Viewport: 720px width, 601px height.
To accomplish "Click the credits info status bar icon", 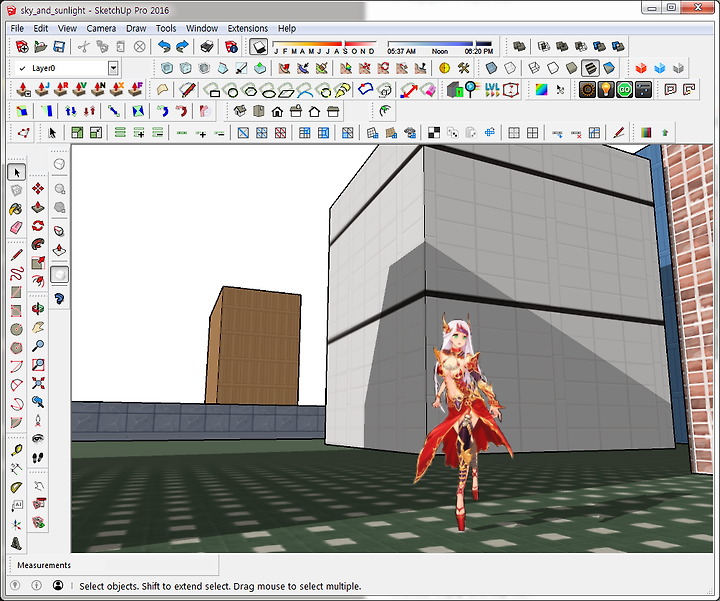I will click(x=36, y=585).
